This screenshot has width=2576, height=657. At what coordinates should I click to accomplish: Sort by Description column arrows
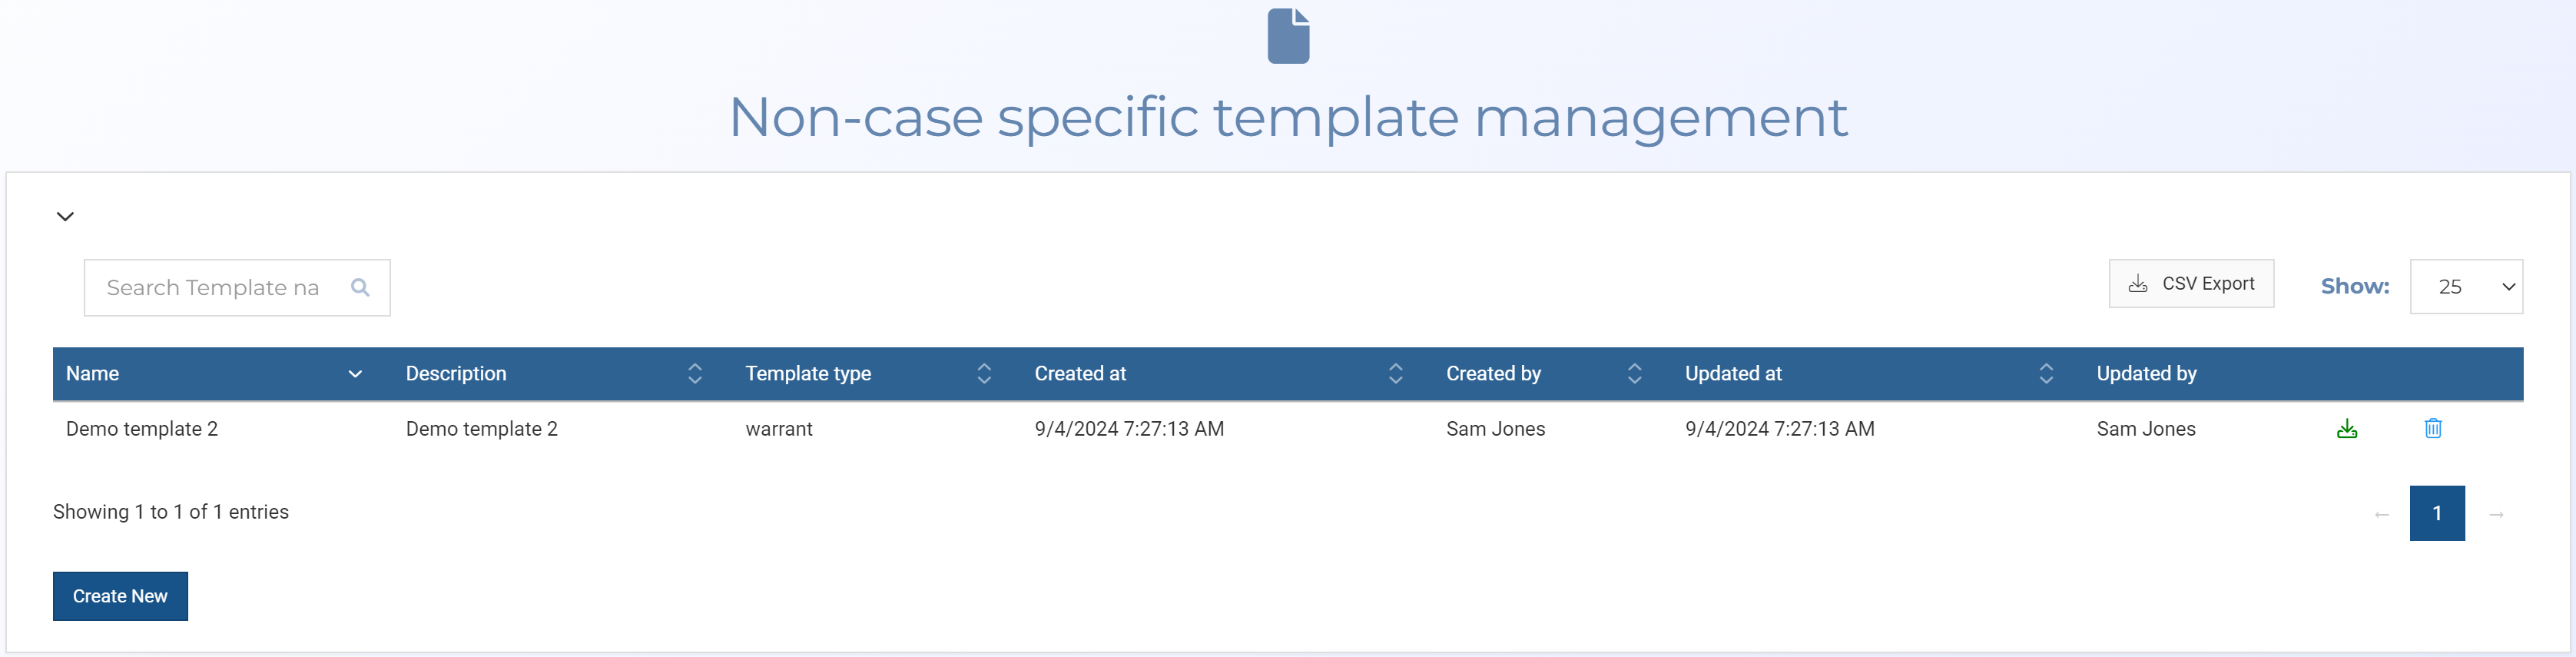click(694, 374)
